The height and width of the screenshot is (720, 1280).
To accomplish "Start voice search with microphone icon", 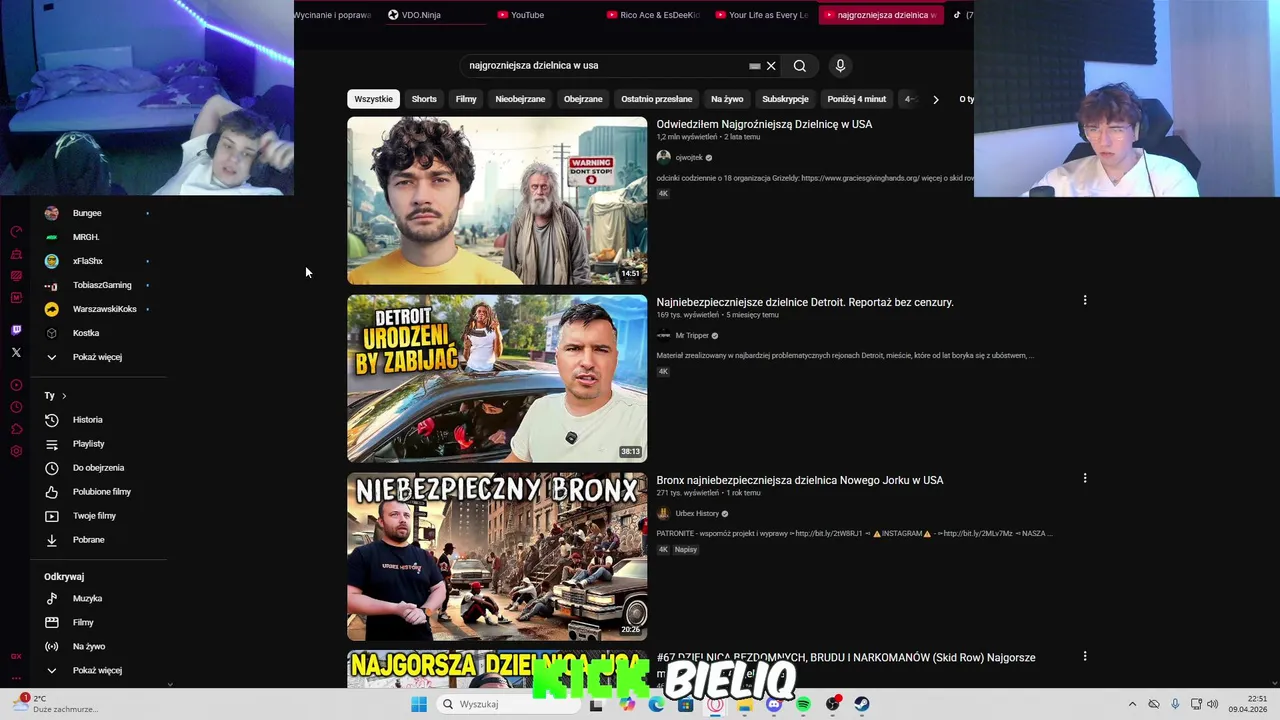I will (840, 66).
